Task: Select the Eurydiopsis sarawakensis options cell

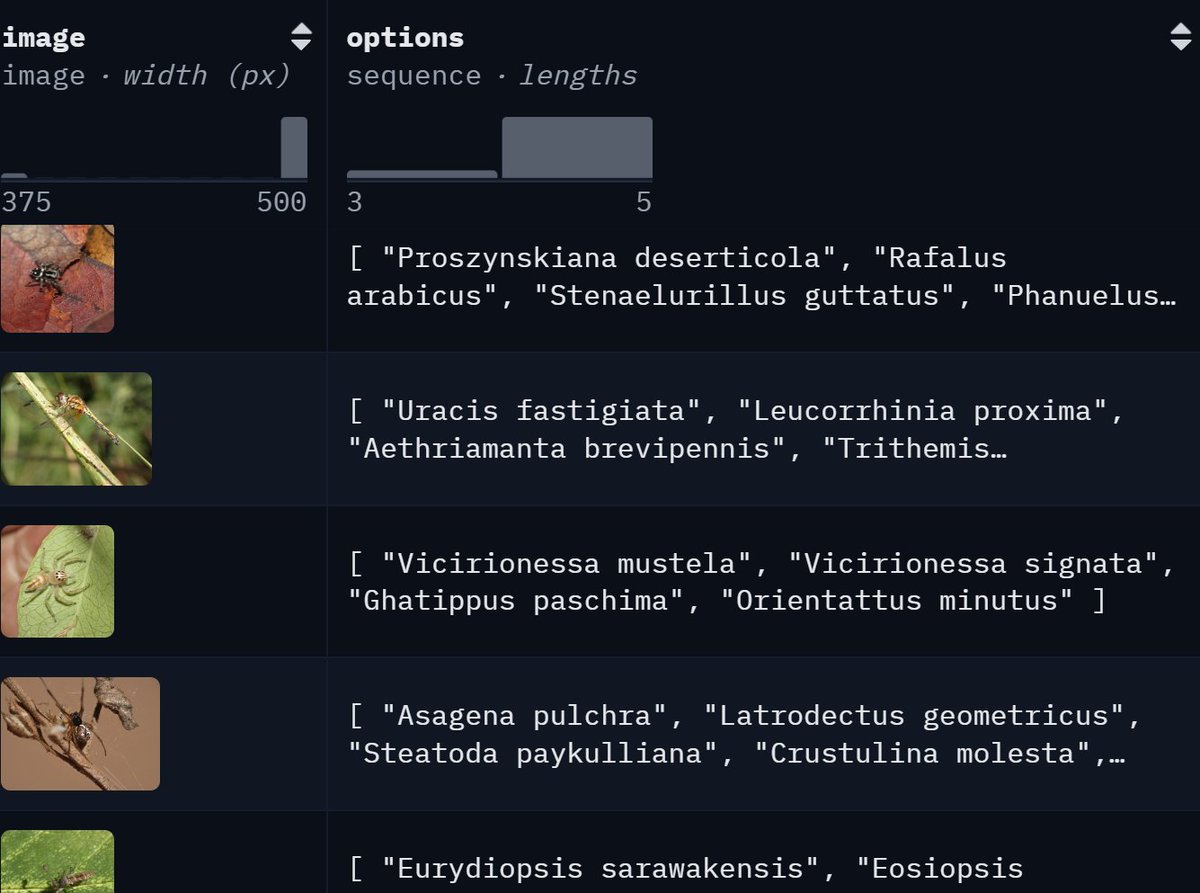Action: click(x=763, y=852)
